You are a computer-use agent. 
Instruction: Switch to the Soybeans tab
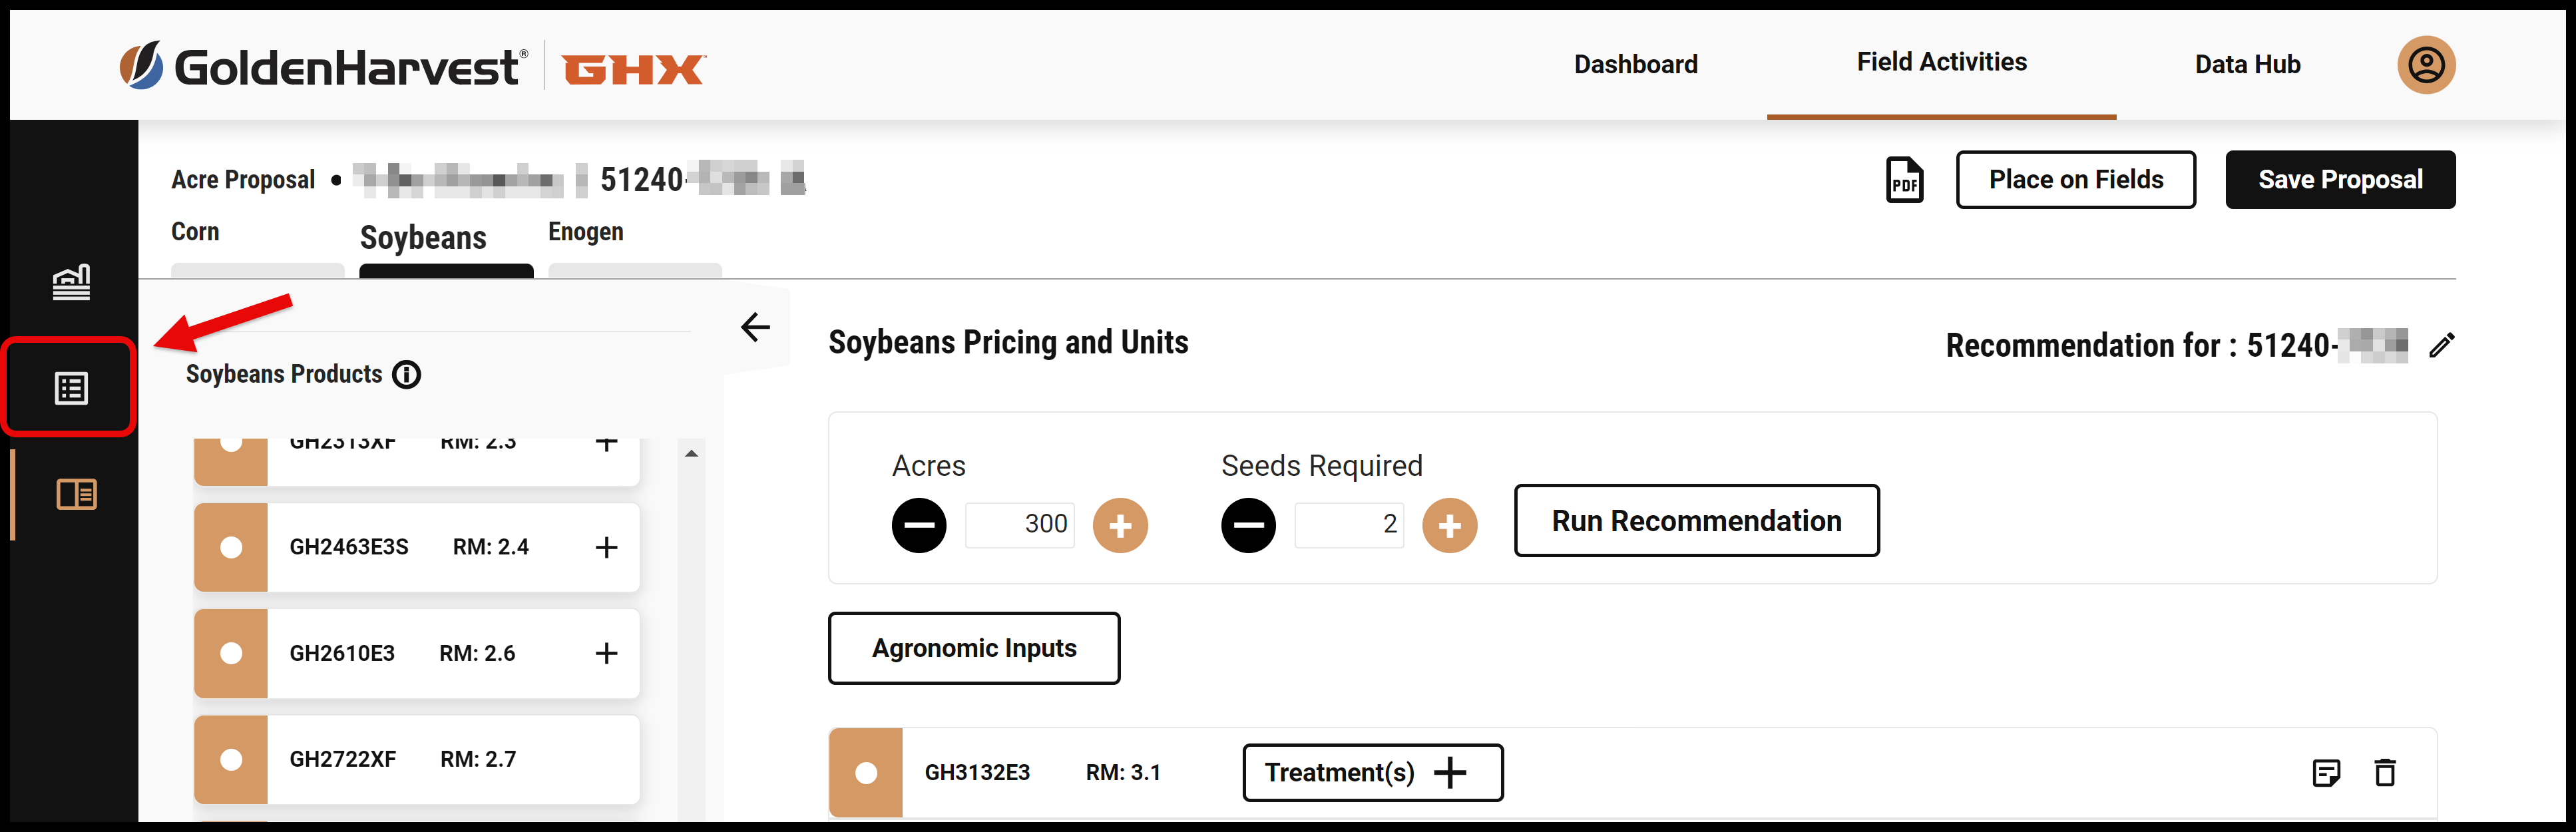coord(423,238)
